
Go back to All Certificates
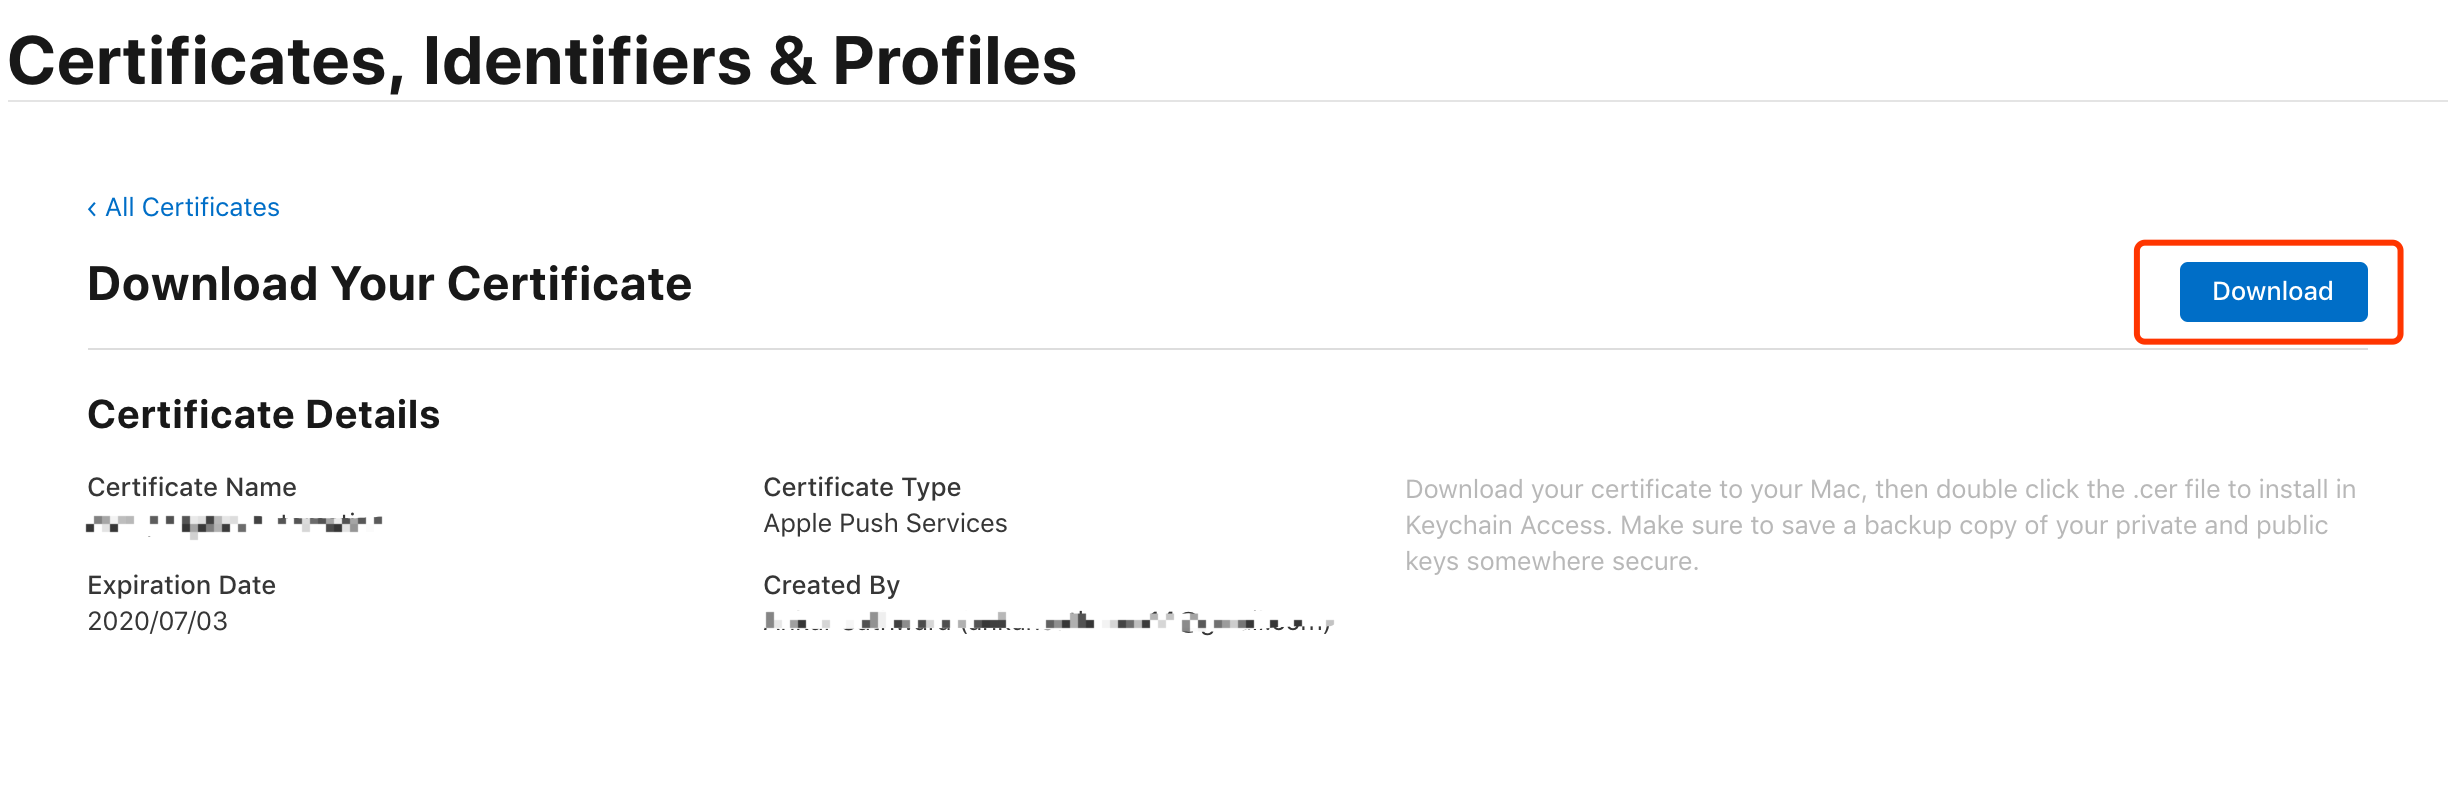tap(183, 207)
